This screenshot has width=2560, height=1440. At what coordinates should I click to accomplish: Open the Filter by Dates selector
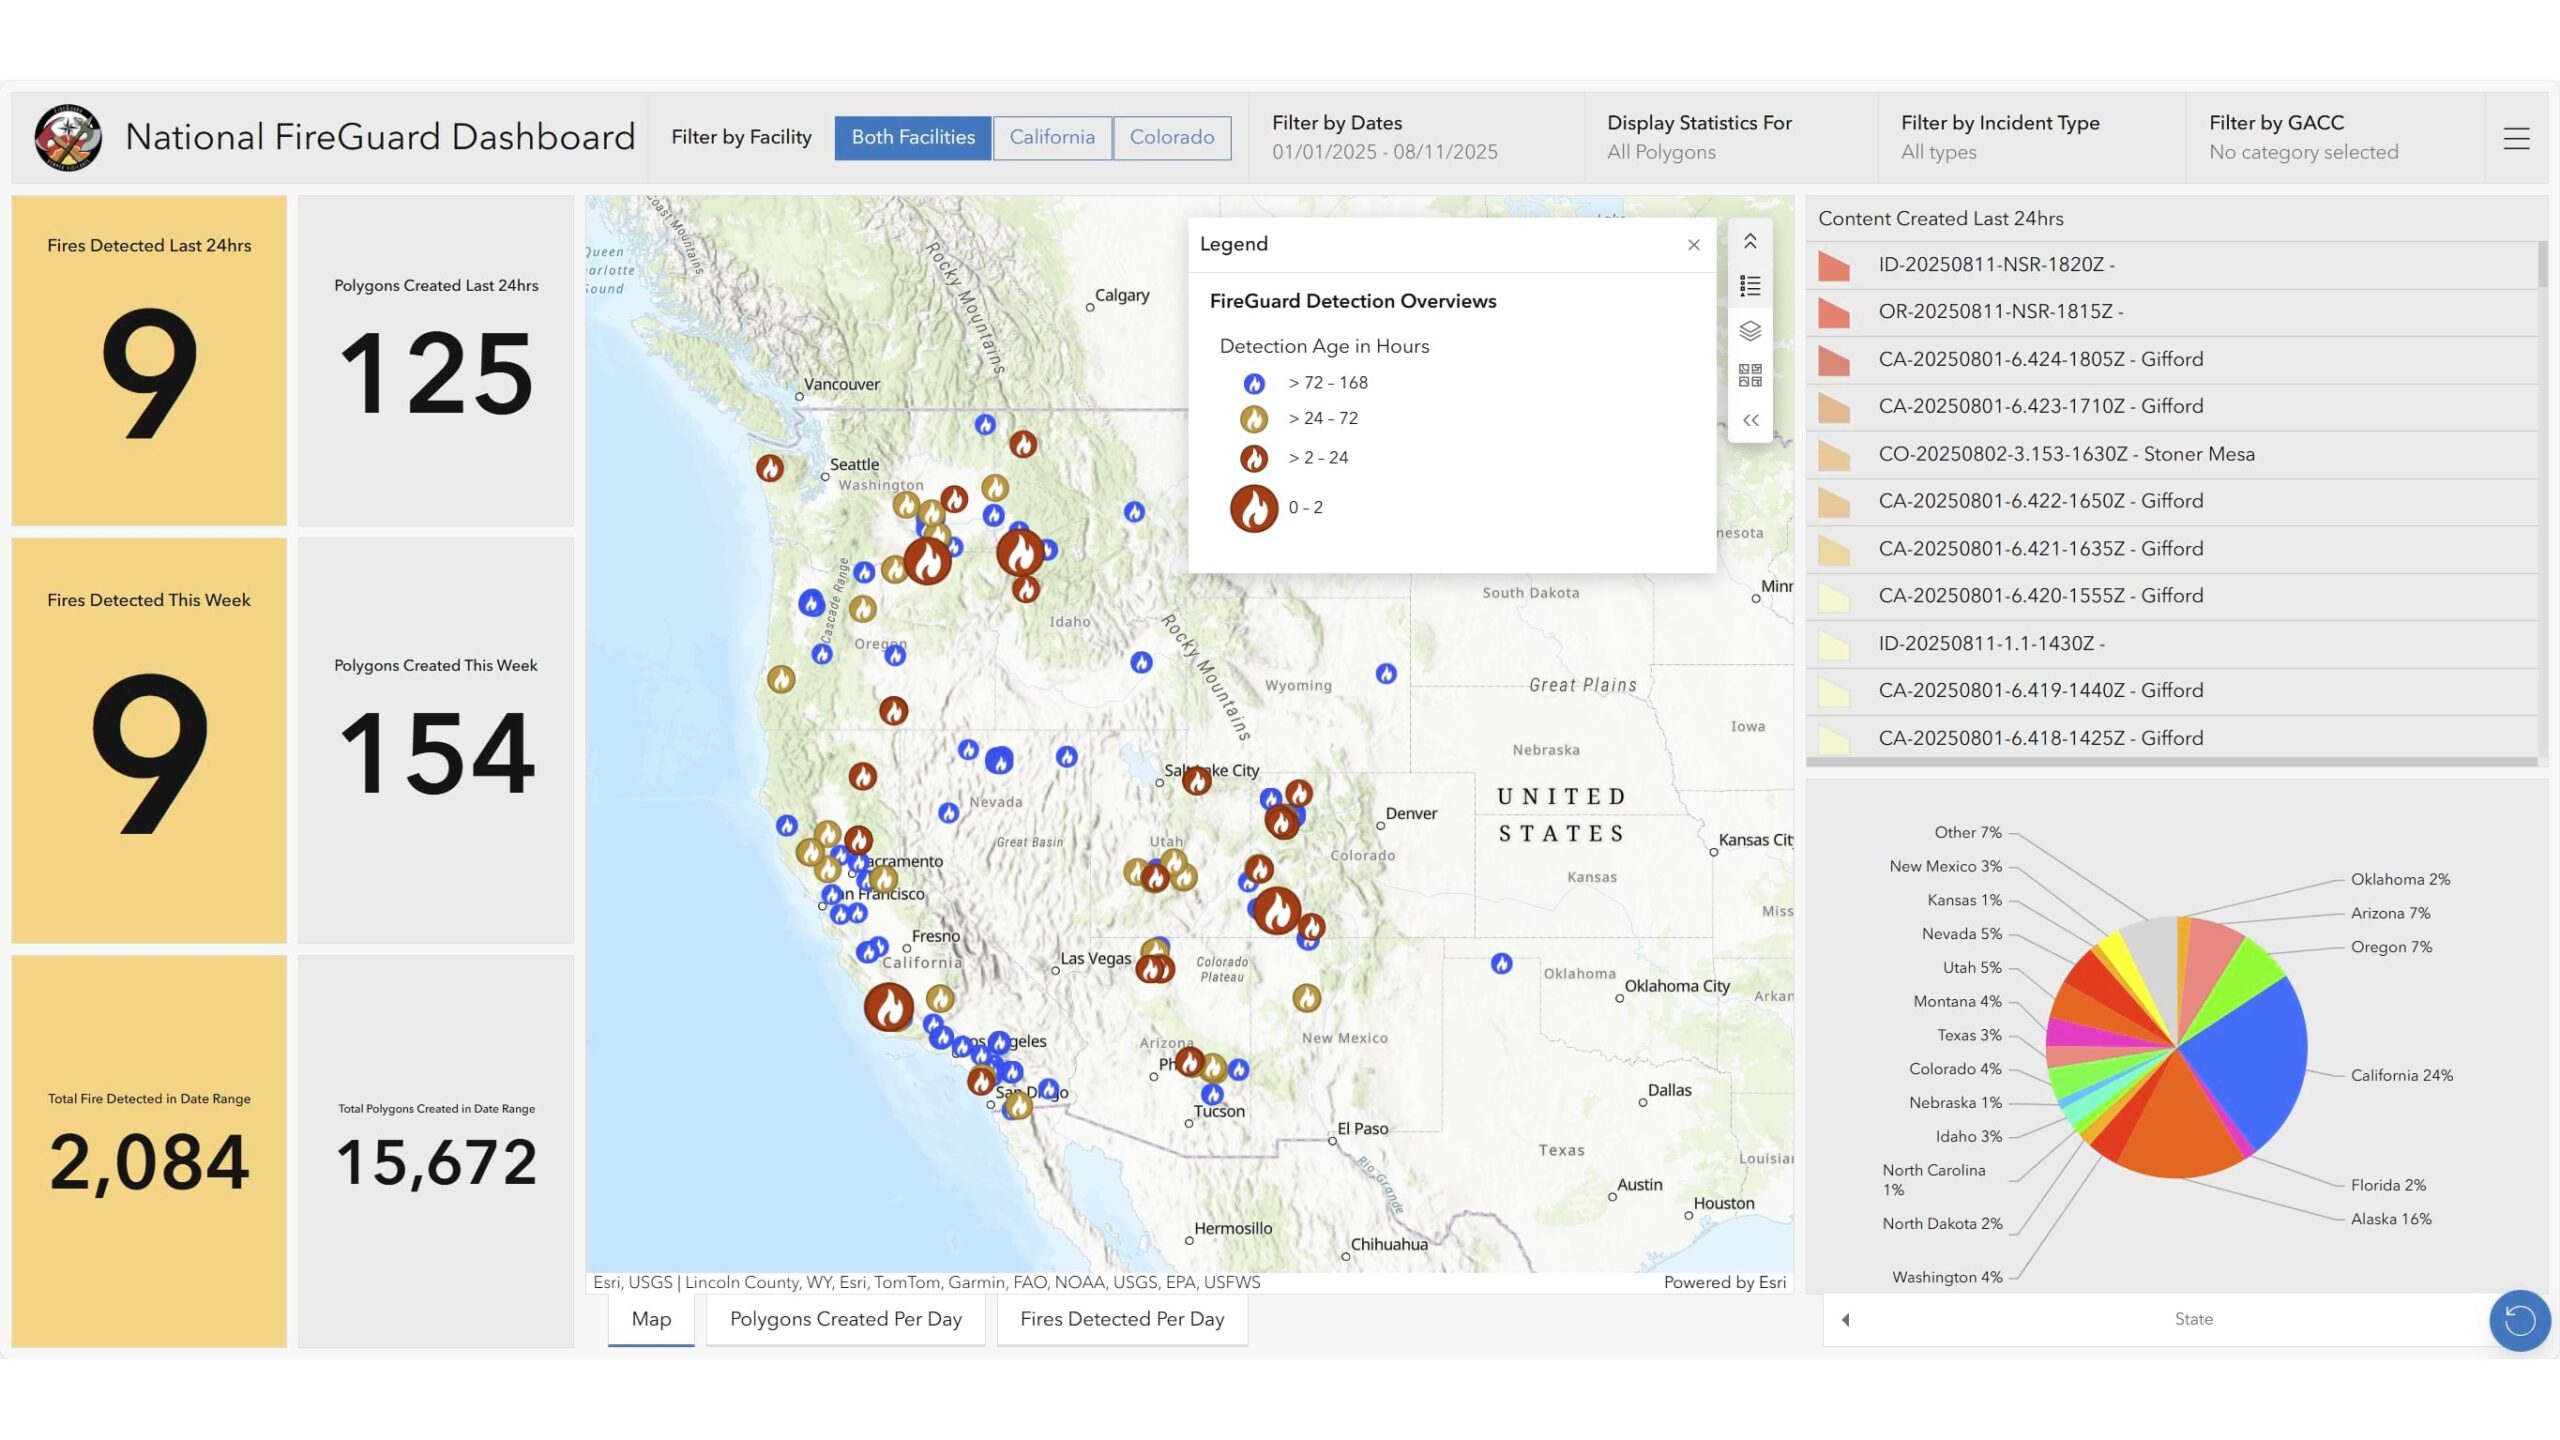[x=1385, y=139]
